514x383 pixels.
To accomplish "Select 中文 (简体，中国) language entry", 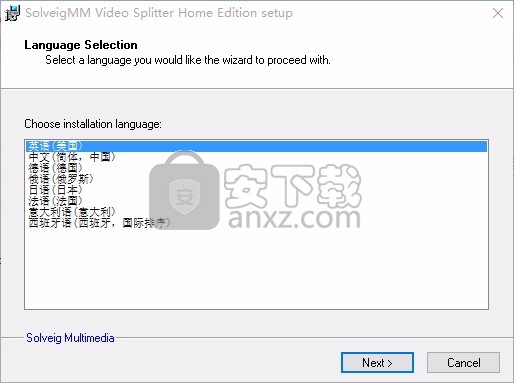I will (x=256, y=157).
